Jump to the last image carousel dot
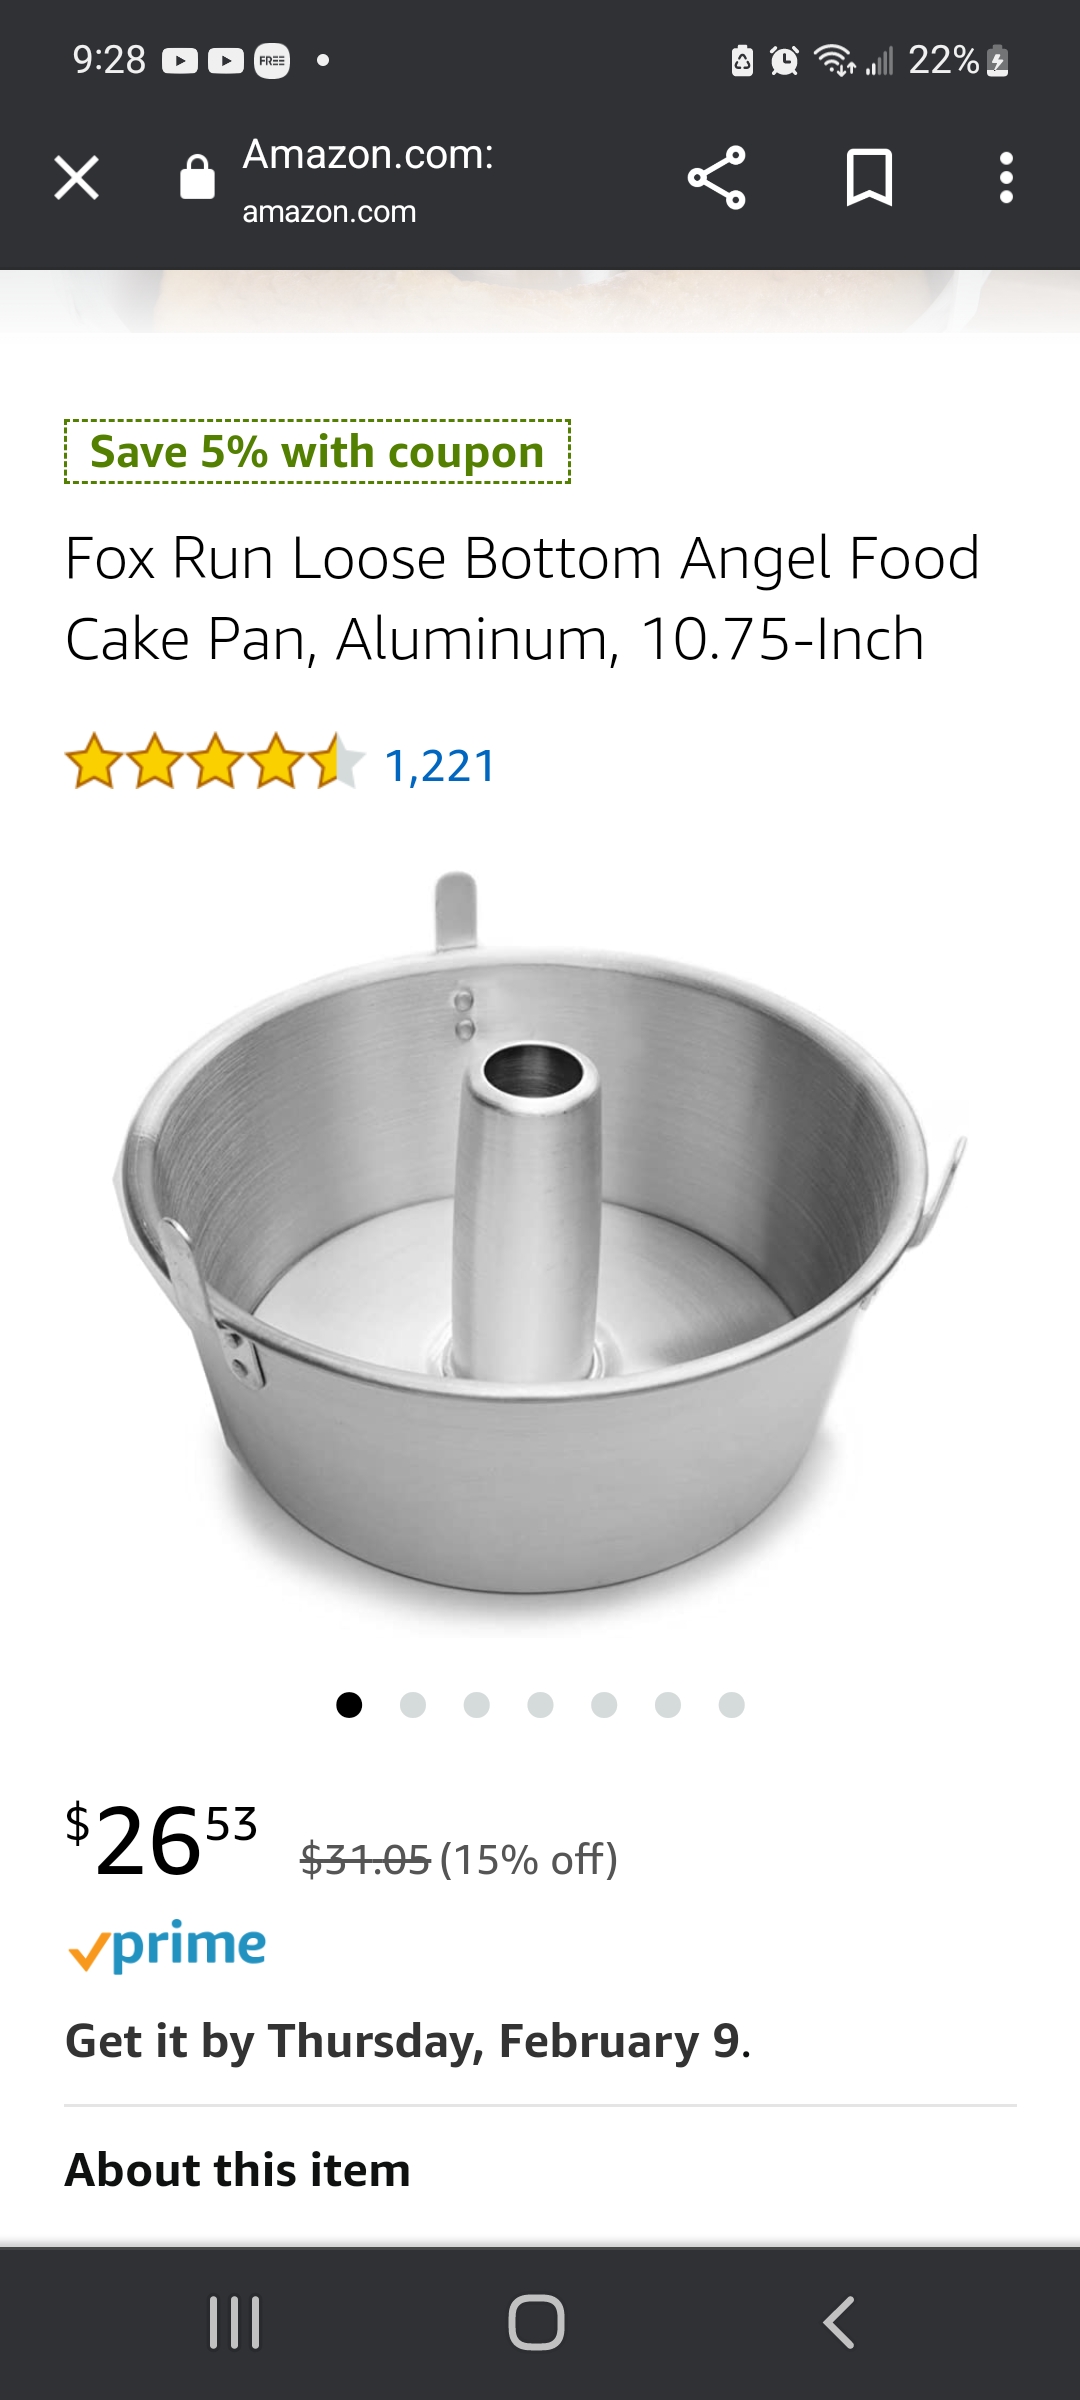The height and width of the screenshot is (2400, 1080). tap(732, 1705)
